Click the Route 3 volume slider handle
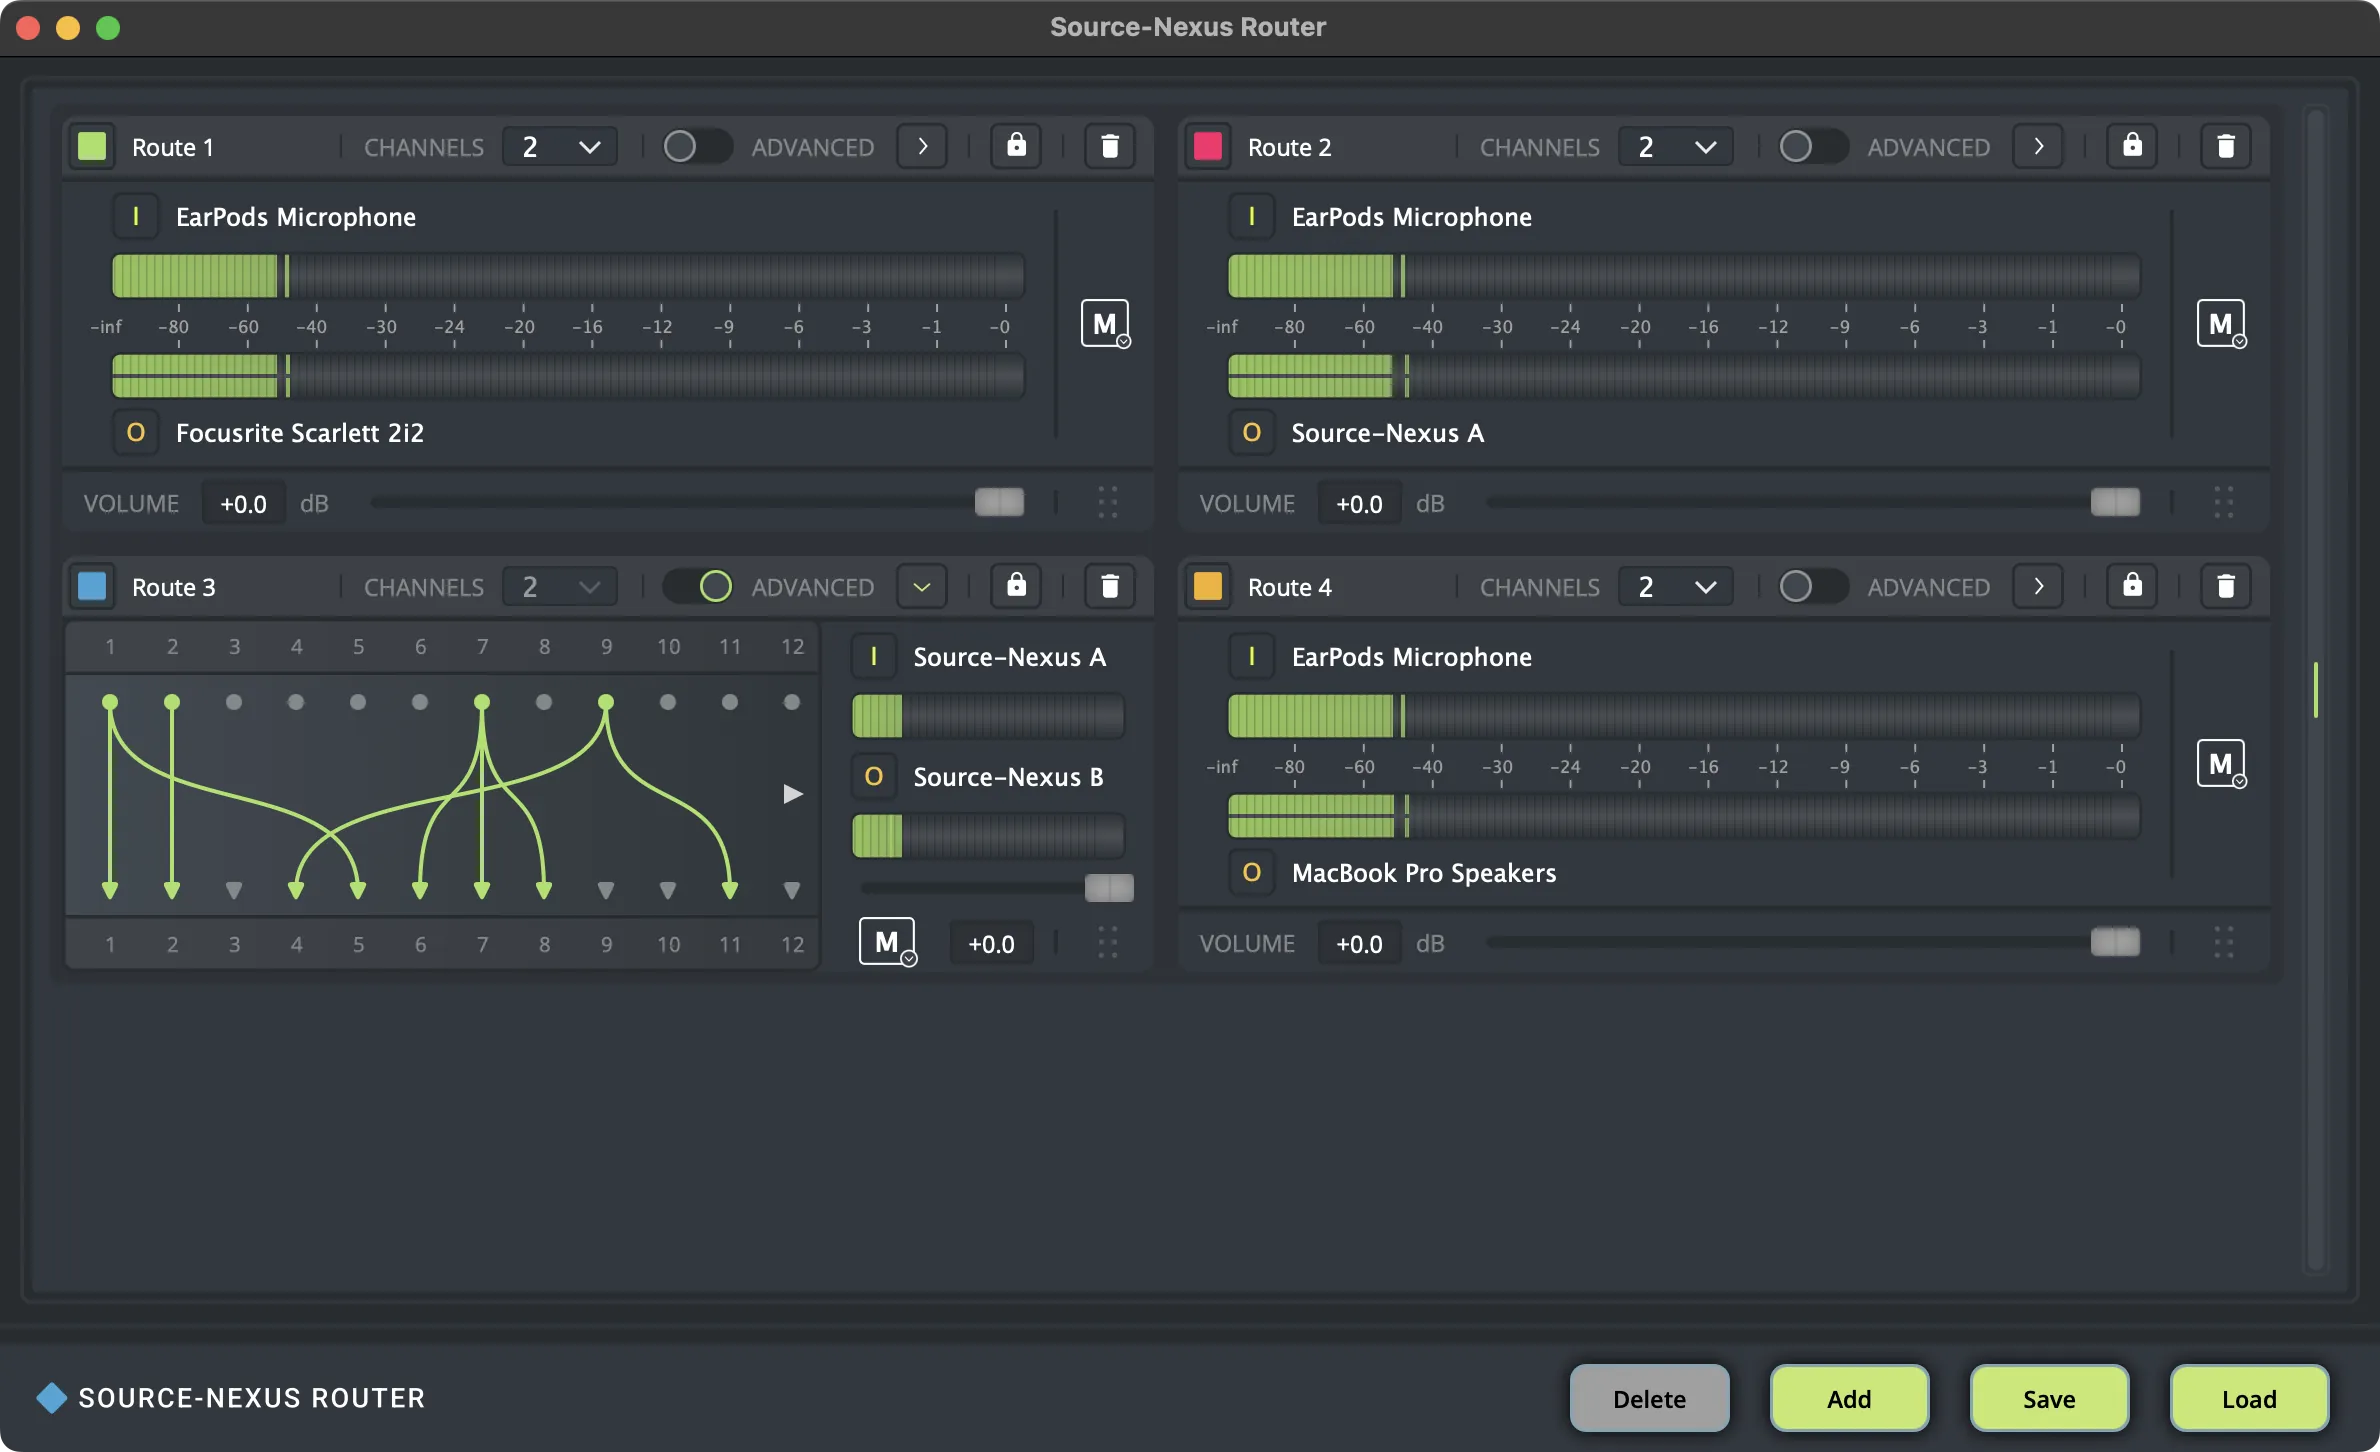The height and width of the screenshot is (1452, 2380). (x=1110, y=887)
